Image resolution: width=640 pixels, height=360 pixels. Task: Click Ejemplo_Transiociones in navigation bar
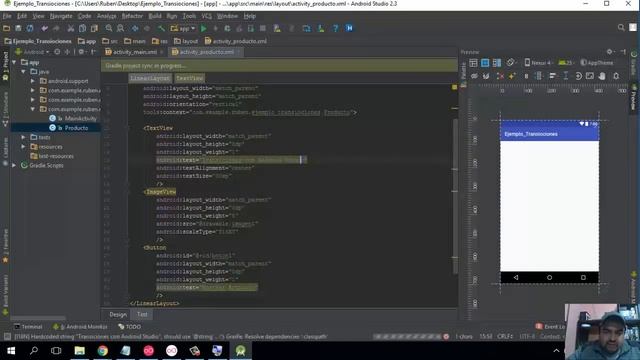[38, 41]
